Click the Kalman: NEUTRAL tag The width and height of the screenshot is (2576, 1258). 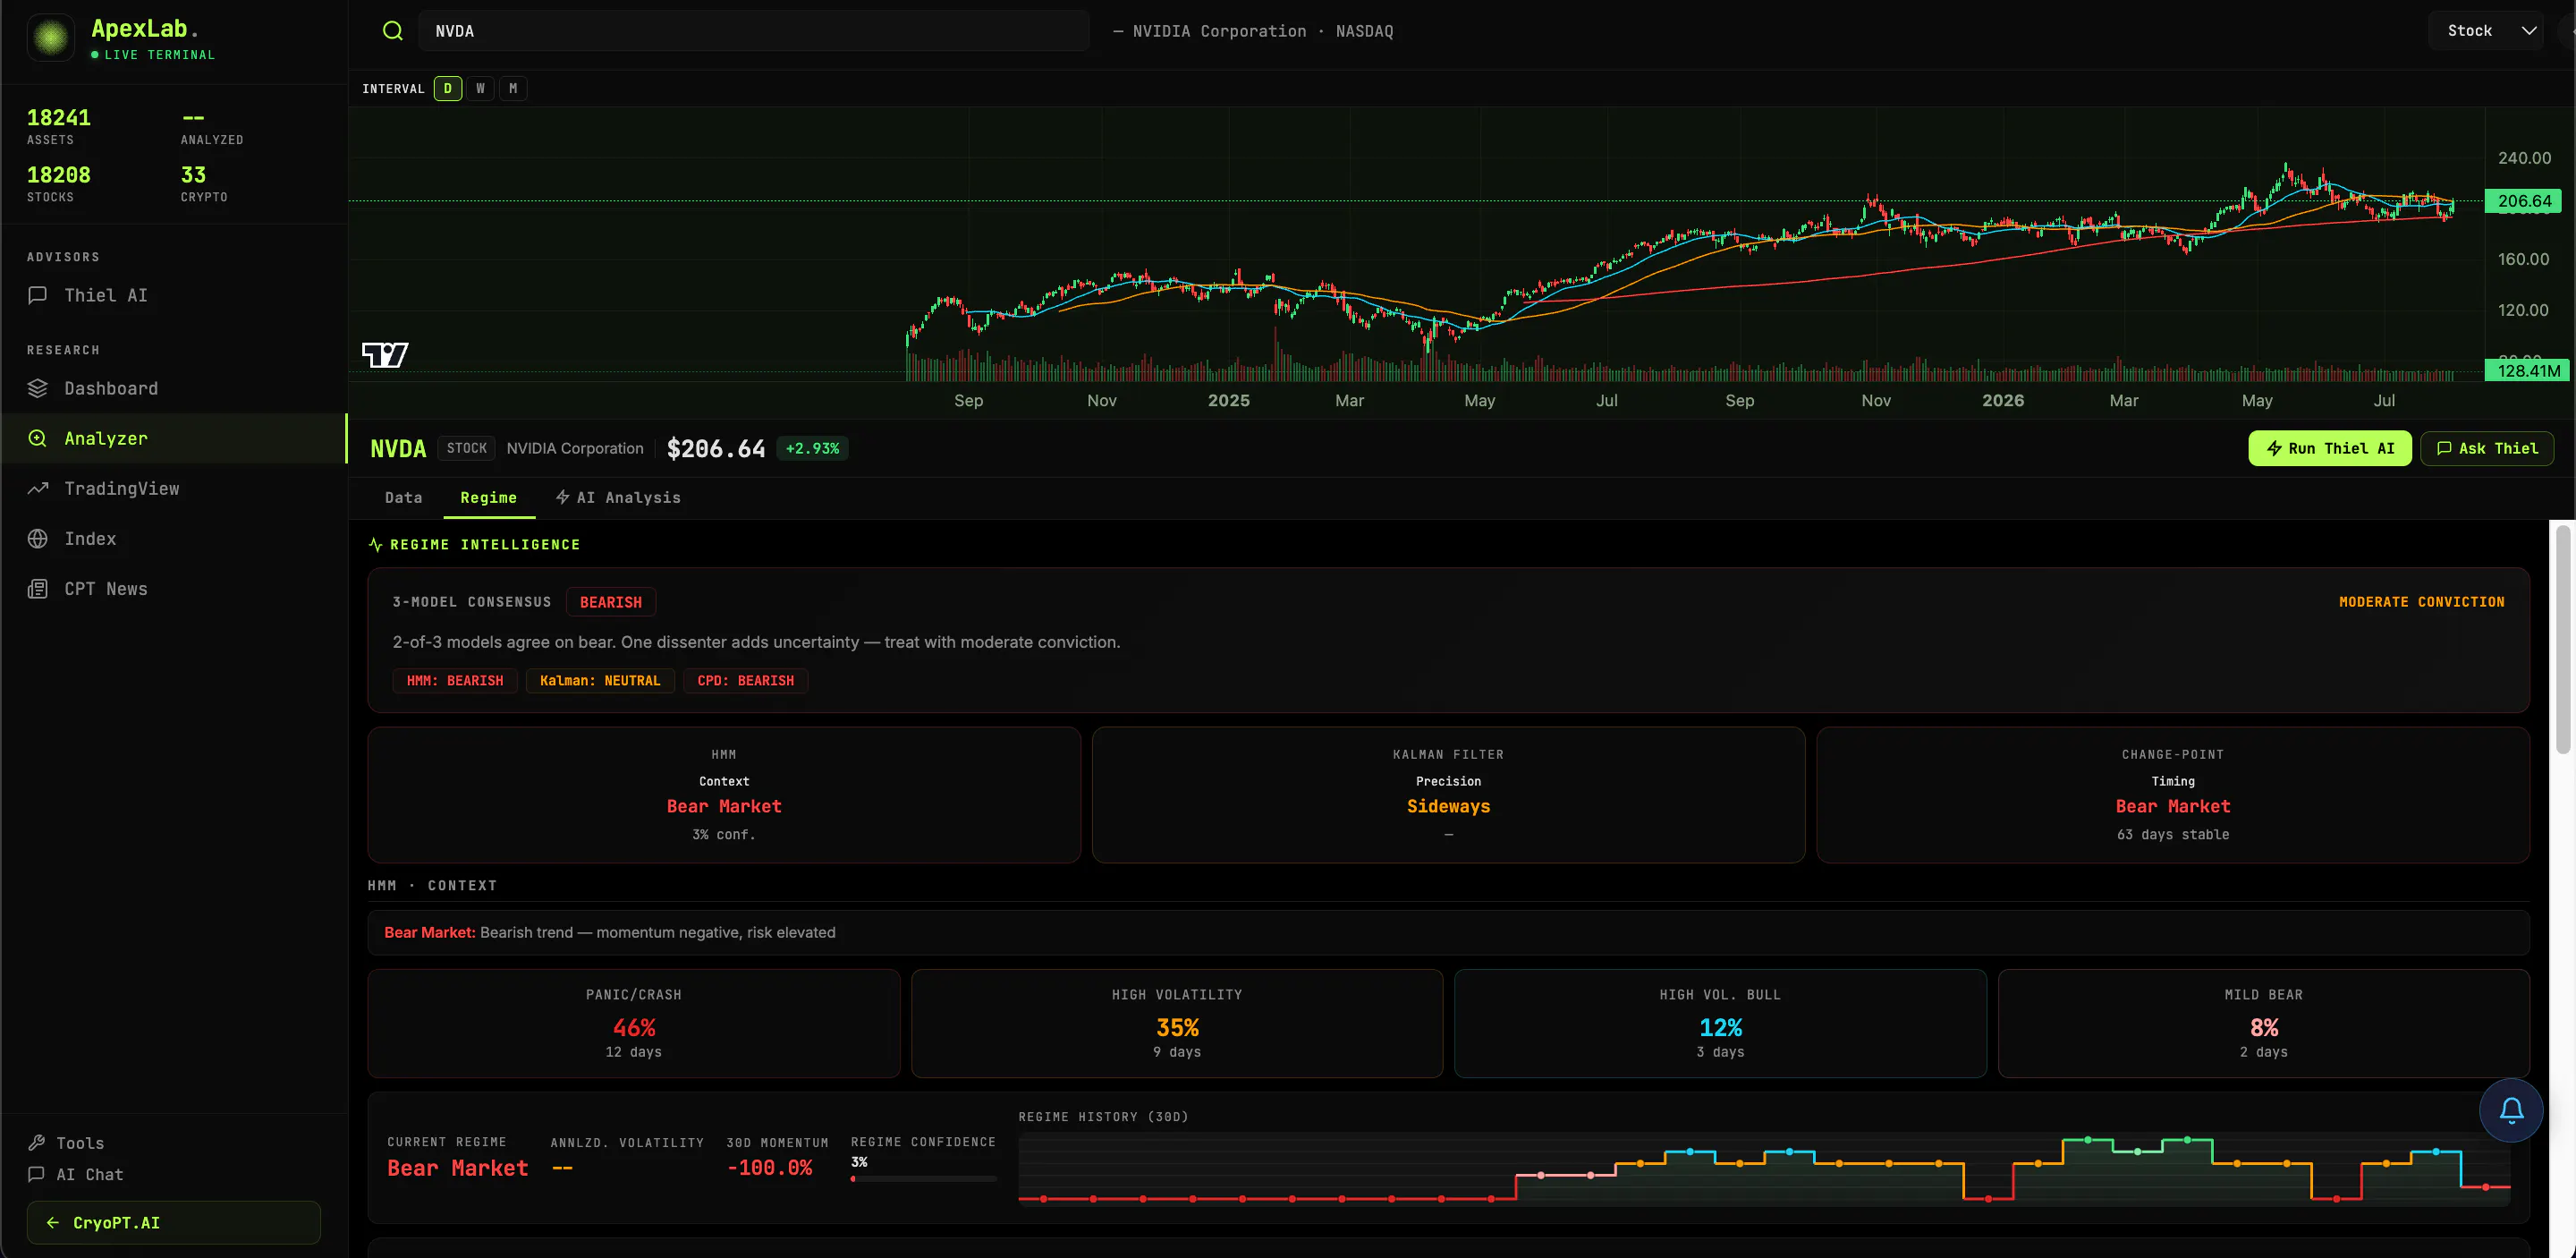pos(600,680)
